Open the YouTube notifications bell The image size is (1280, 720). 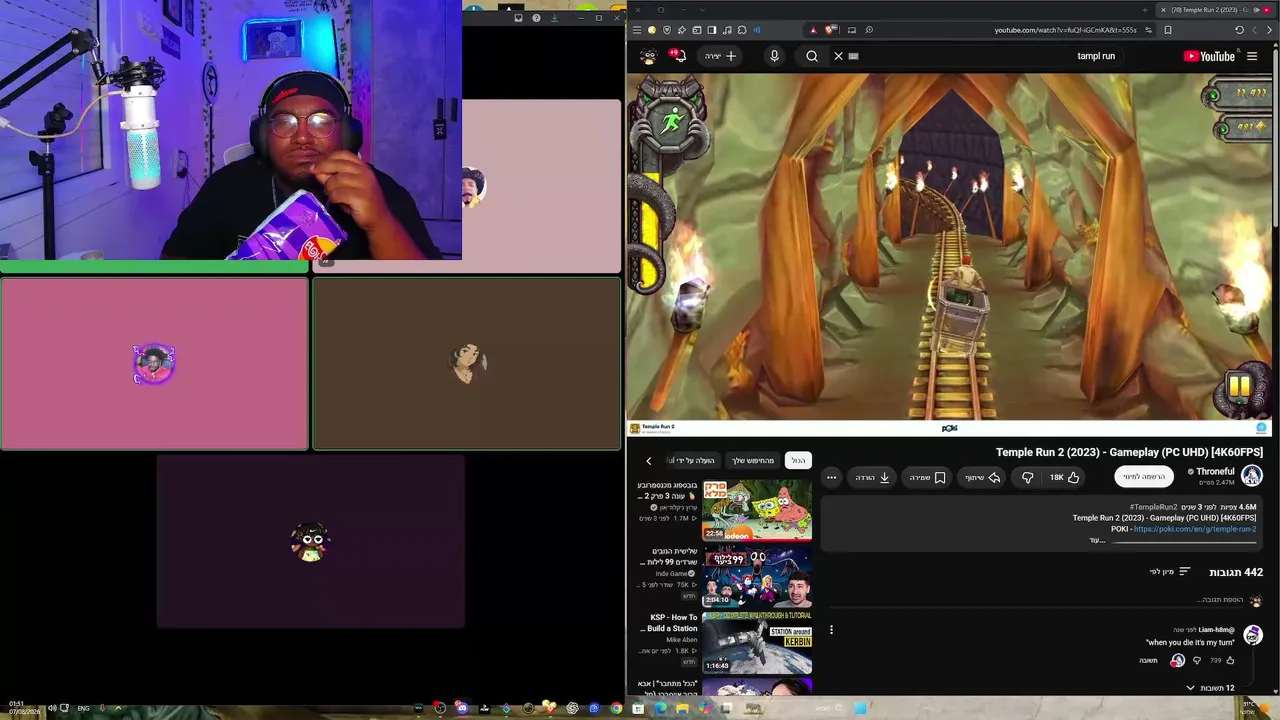tap(680, 56)
